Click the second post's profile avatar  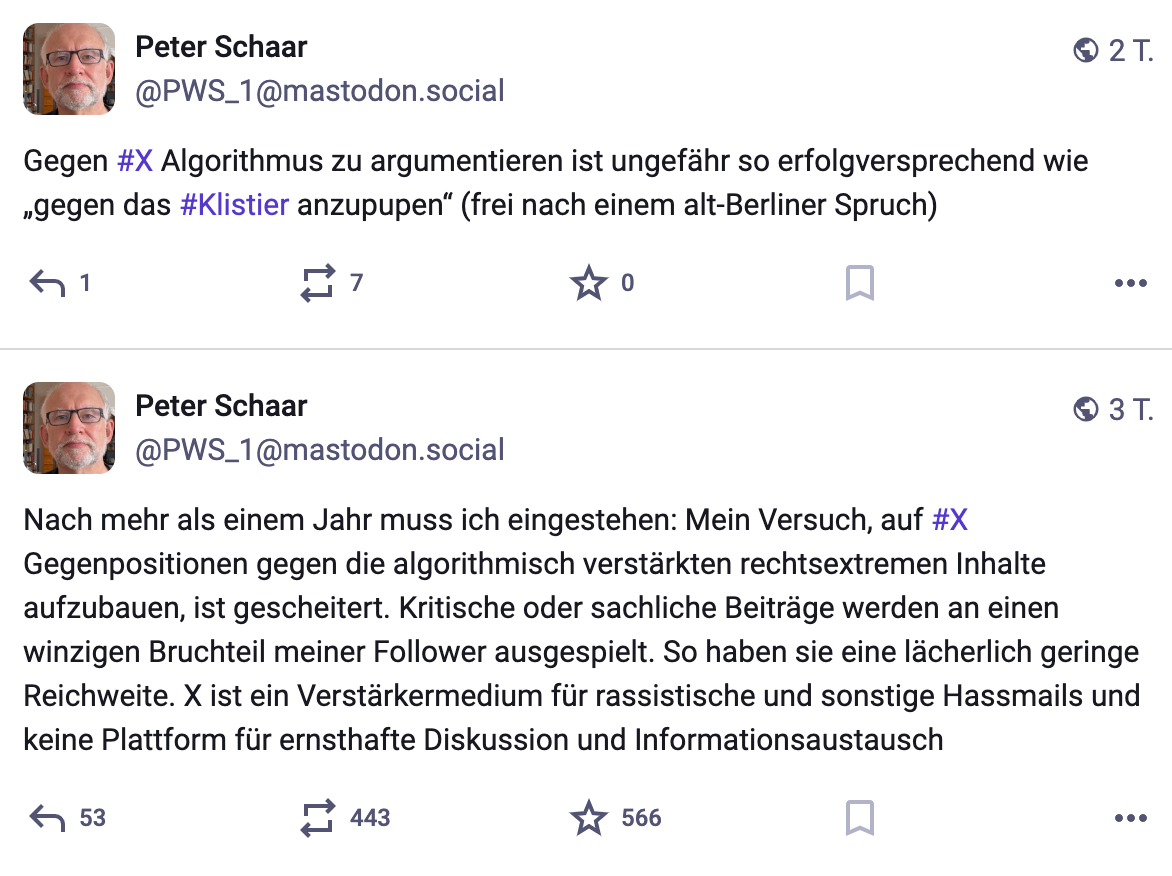pos(70,428)
